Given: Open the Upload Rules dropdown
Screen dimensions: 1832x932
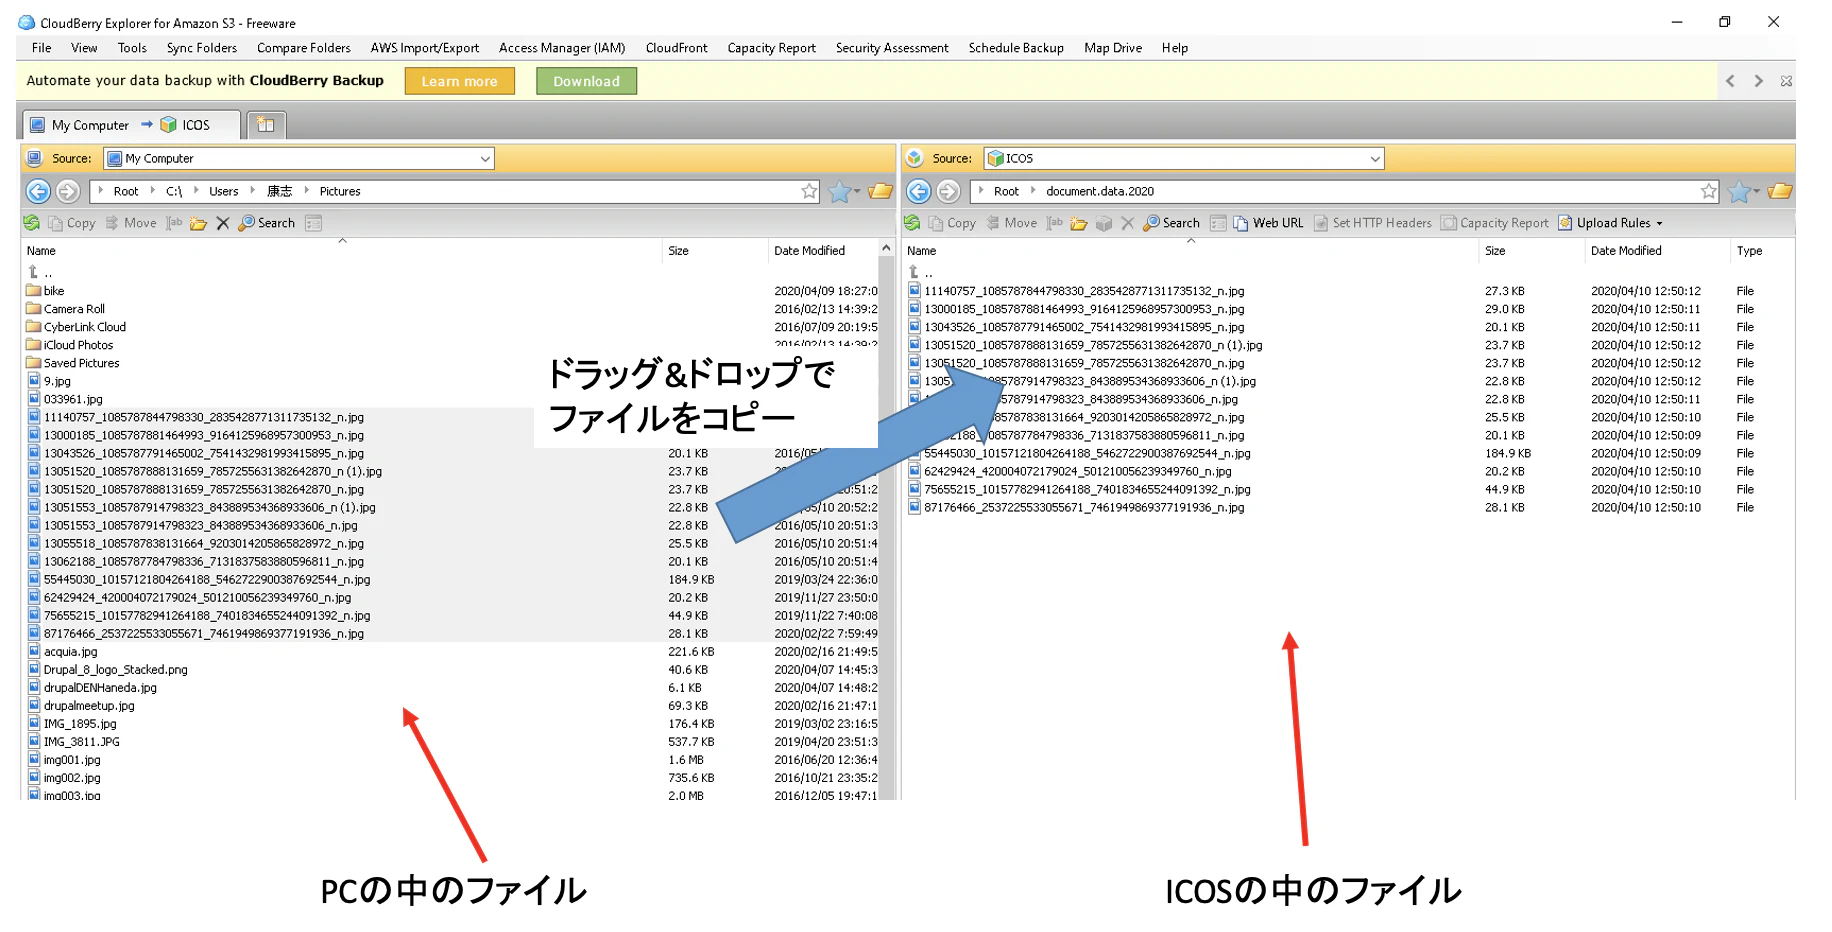Looking at the screenshot, I should [x=1610, y=223].
